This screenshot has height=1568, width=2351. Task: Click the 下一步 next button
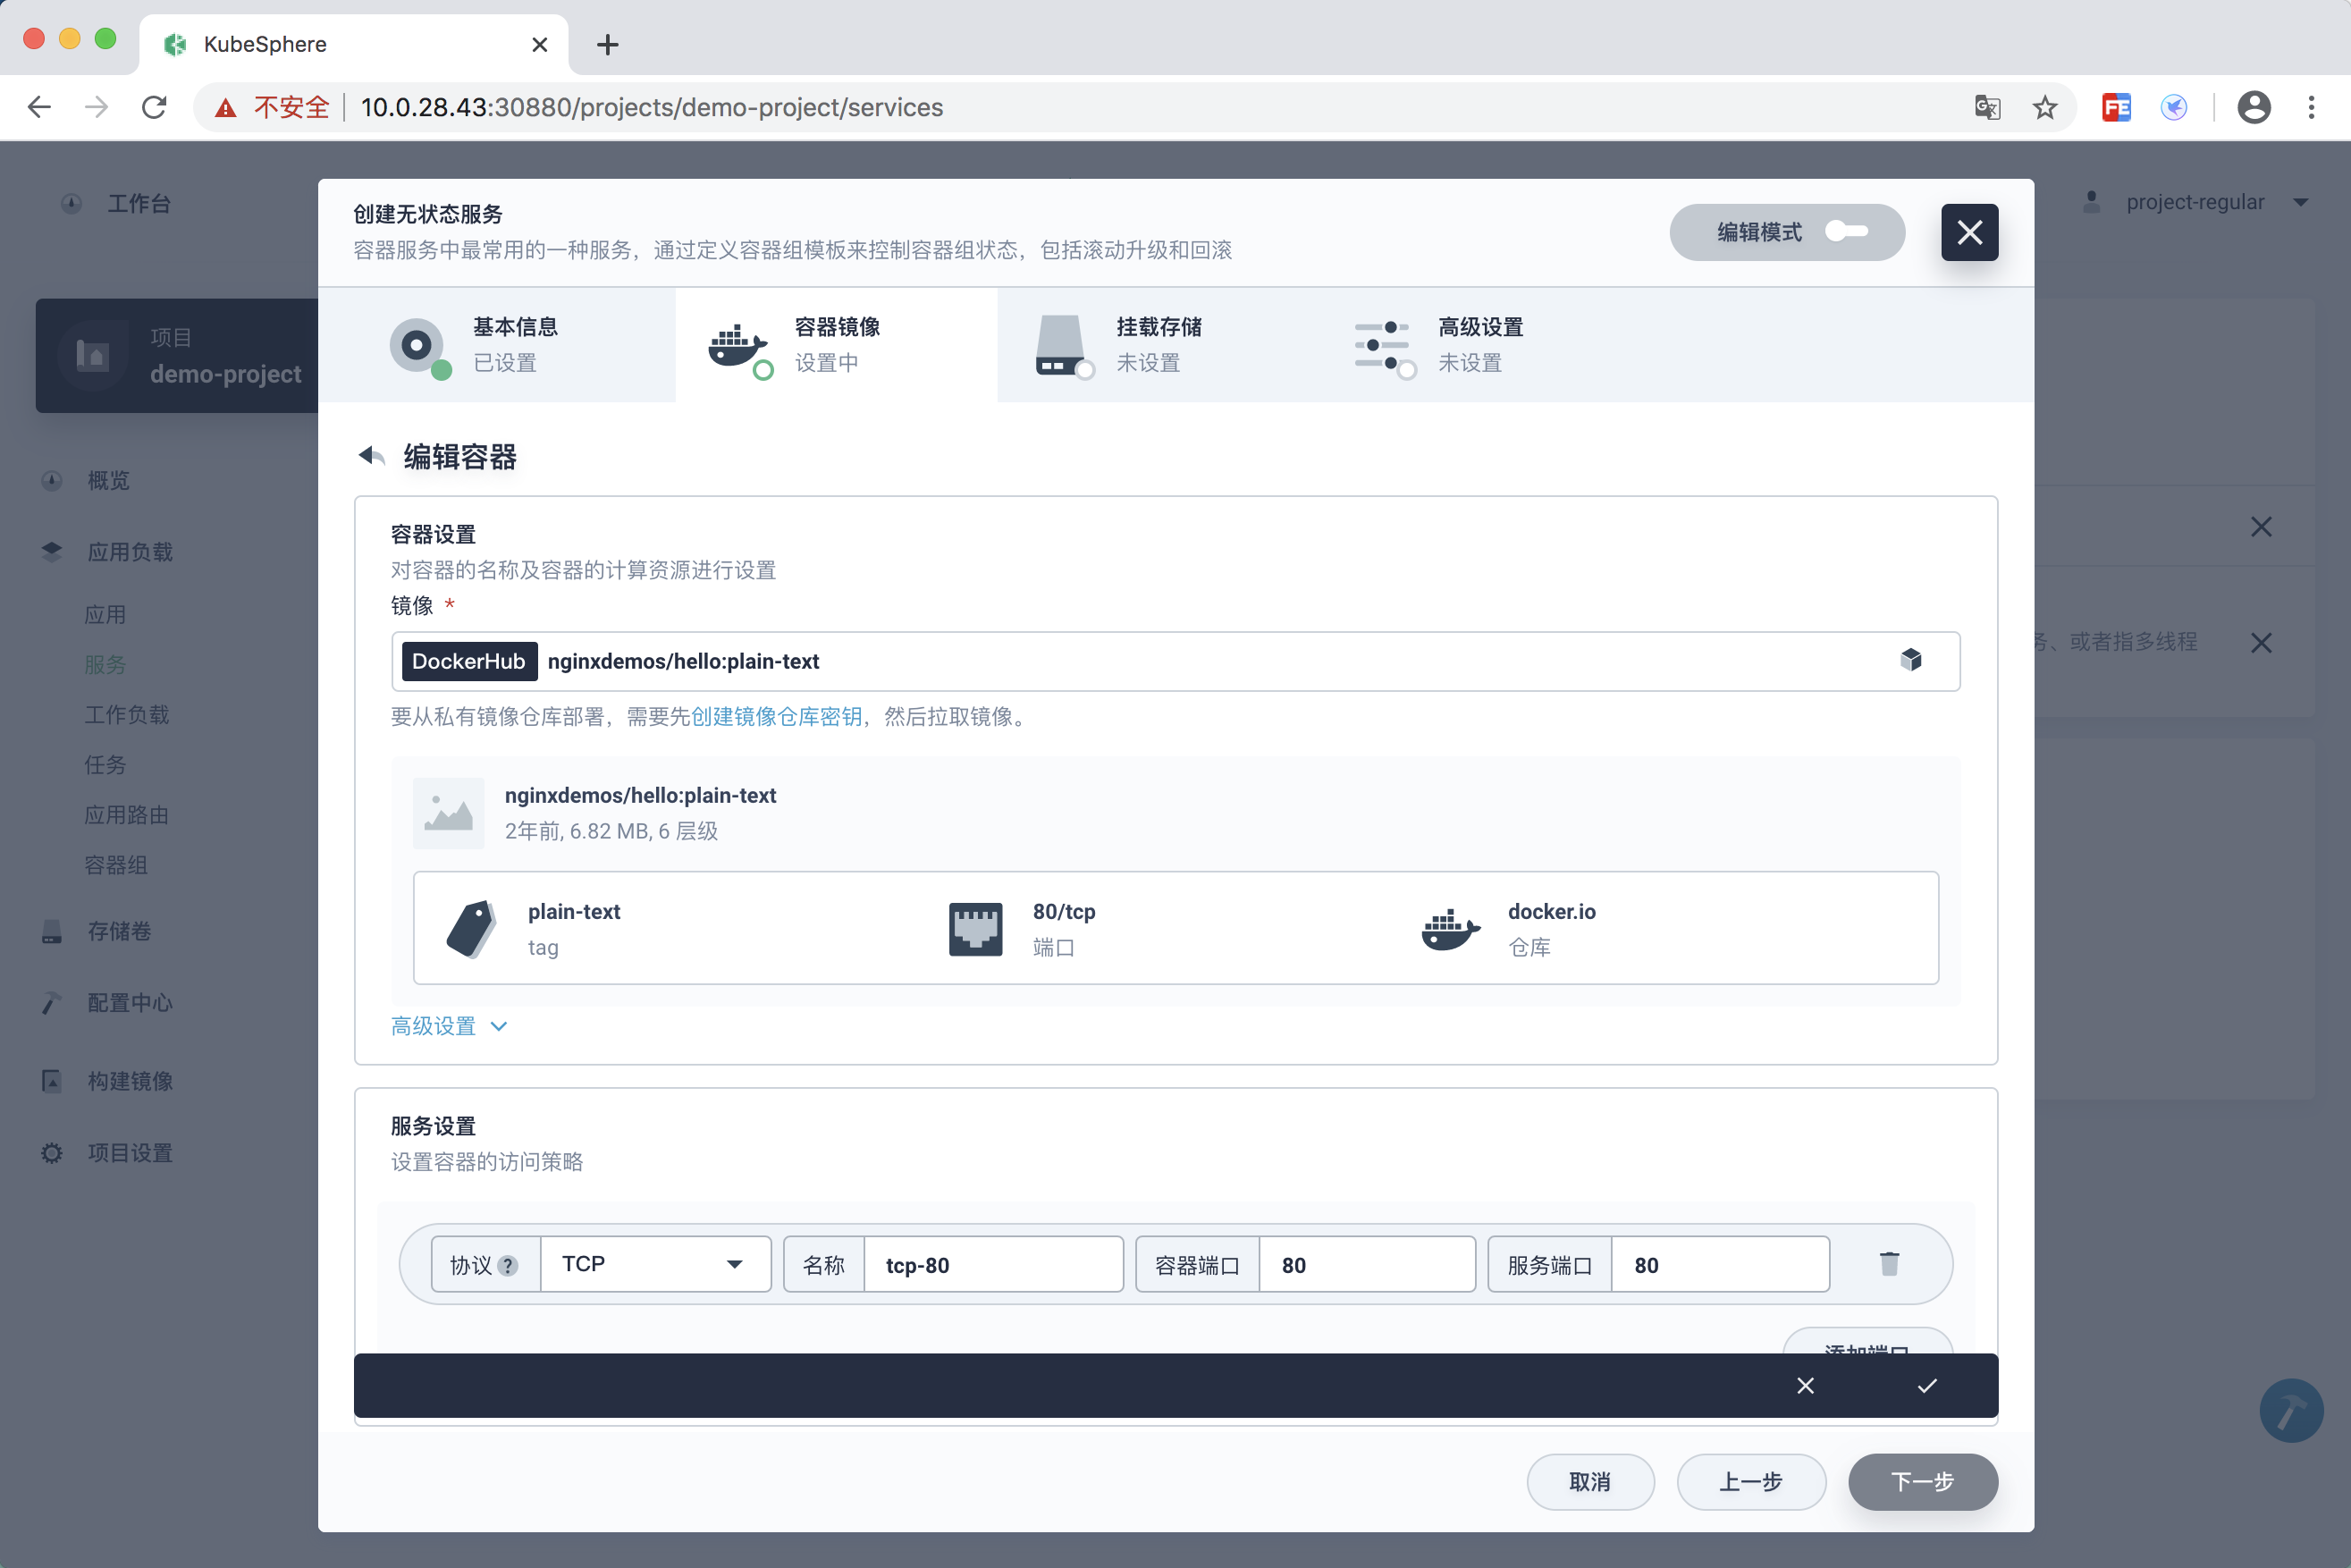tap(1921, 1481)
